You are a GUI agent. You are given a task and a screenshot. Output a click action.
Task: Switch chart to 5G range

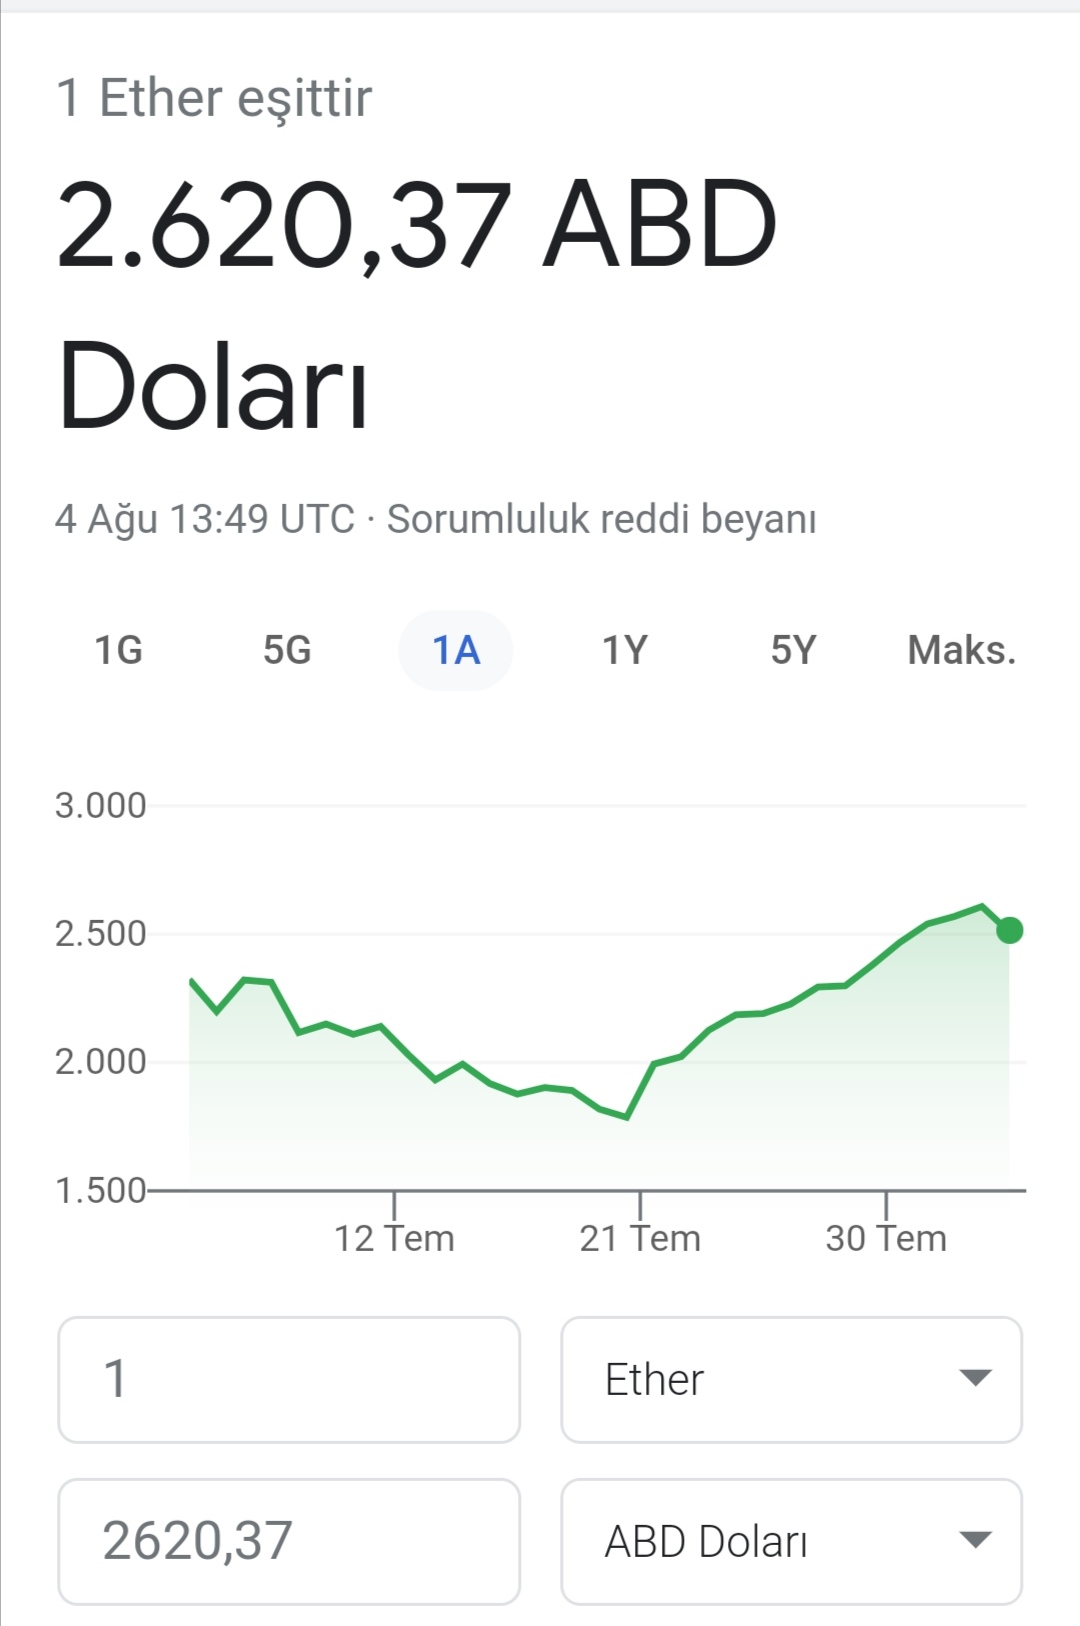287,650
